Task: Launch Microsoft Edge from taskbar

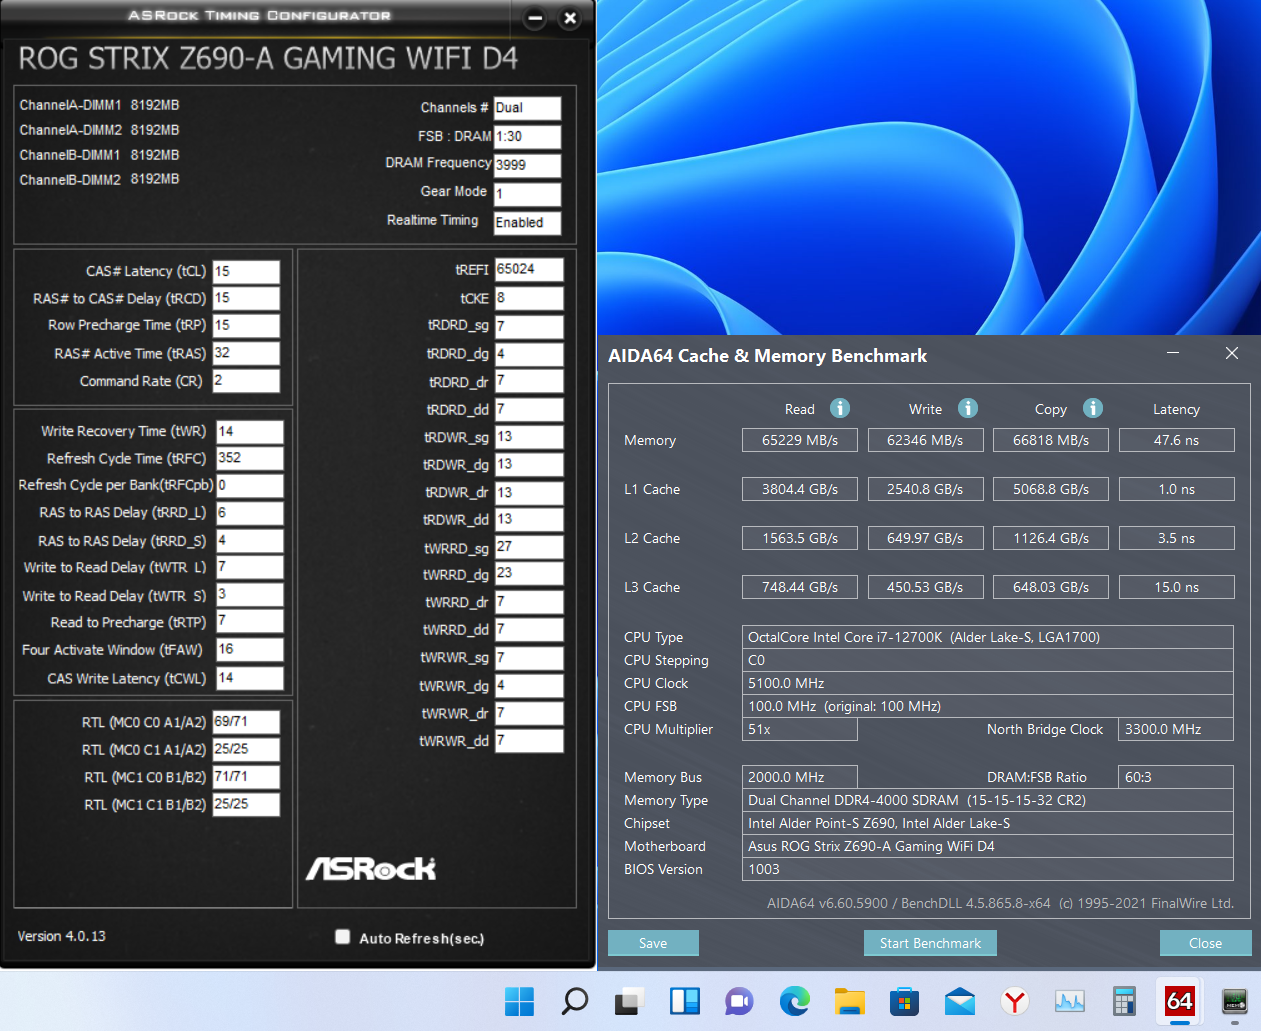Action: point(795,1001)
